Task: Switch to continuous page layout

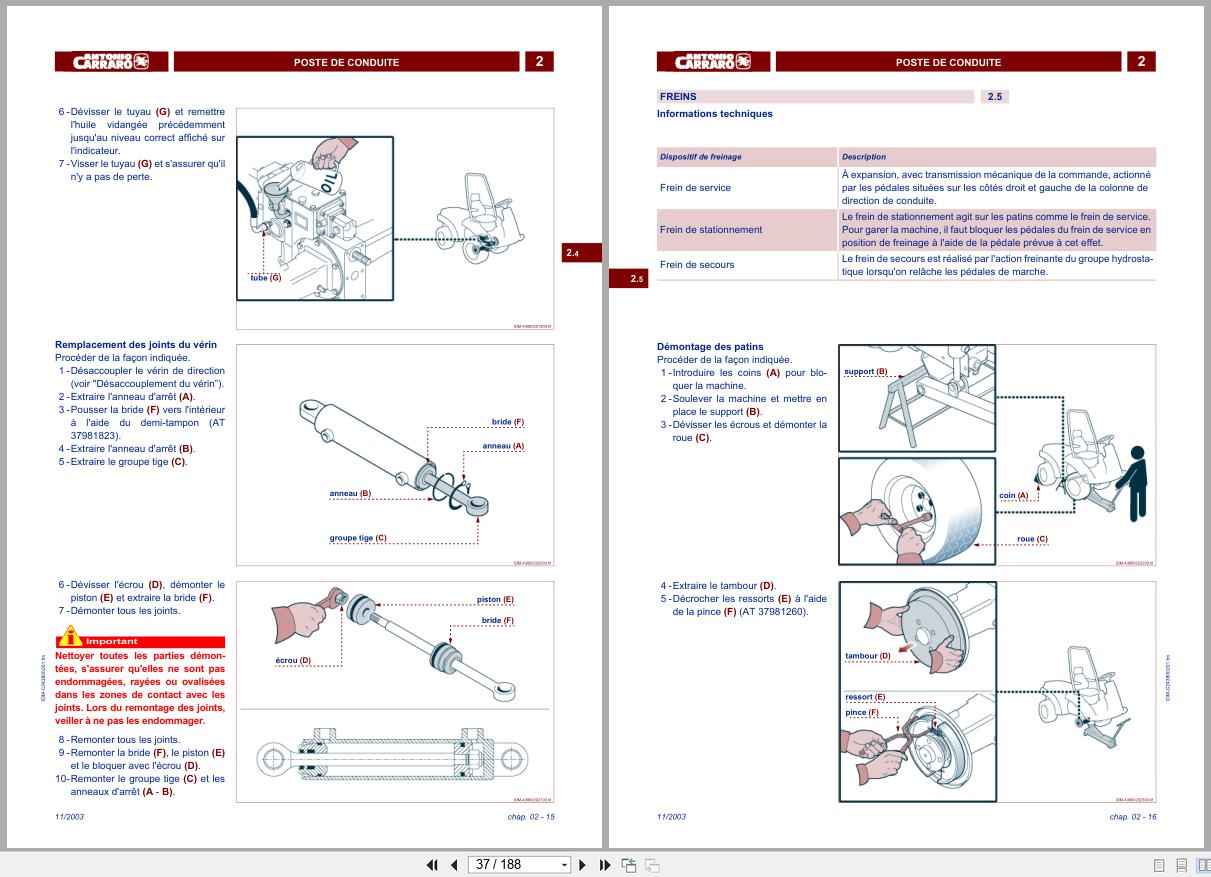Action: point(1181,865)
